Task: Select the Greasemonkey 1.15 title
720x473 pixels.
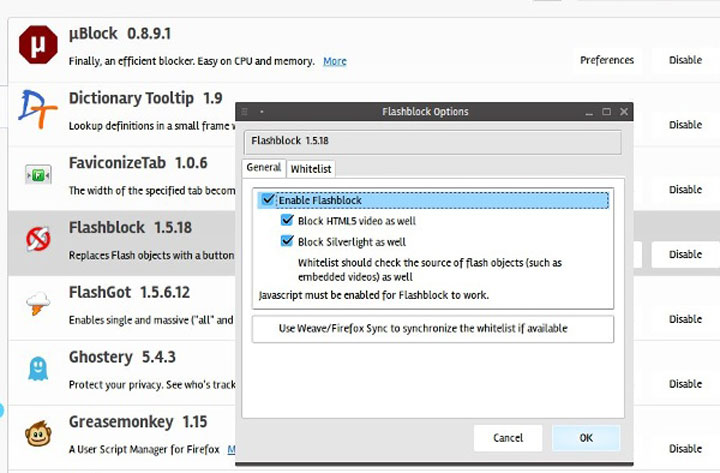Action: point(138,422)
